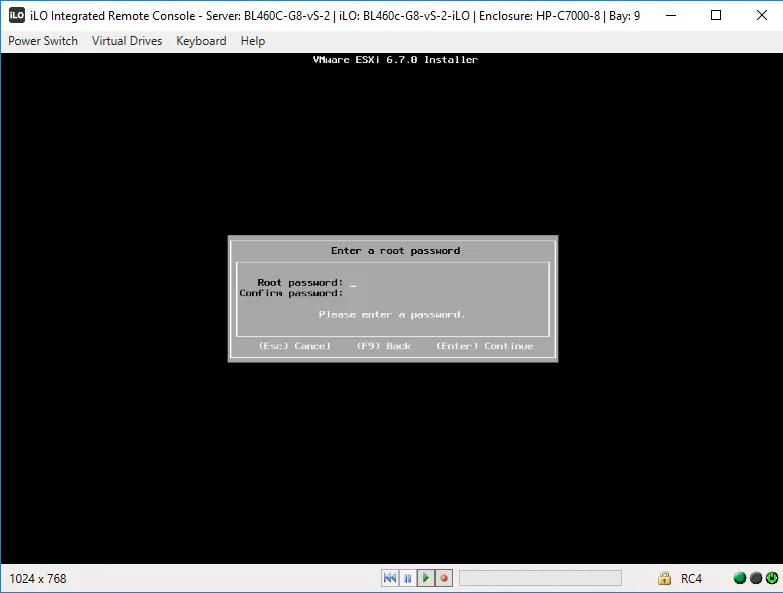Click the VMware ESXi 6.7.0 Installer heading

[x=395, y=59]
